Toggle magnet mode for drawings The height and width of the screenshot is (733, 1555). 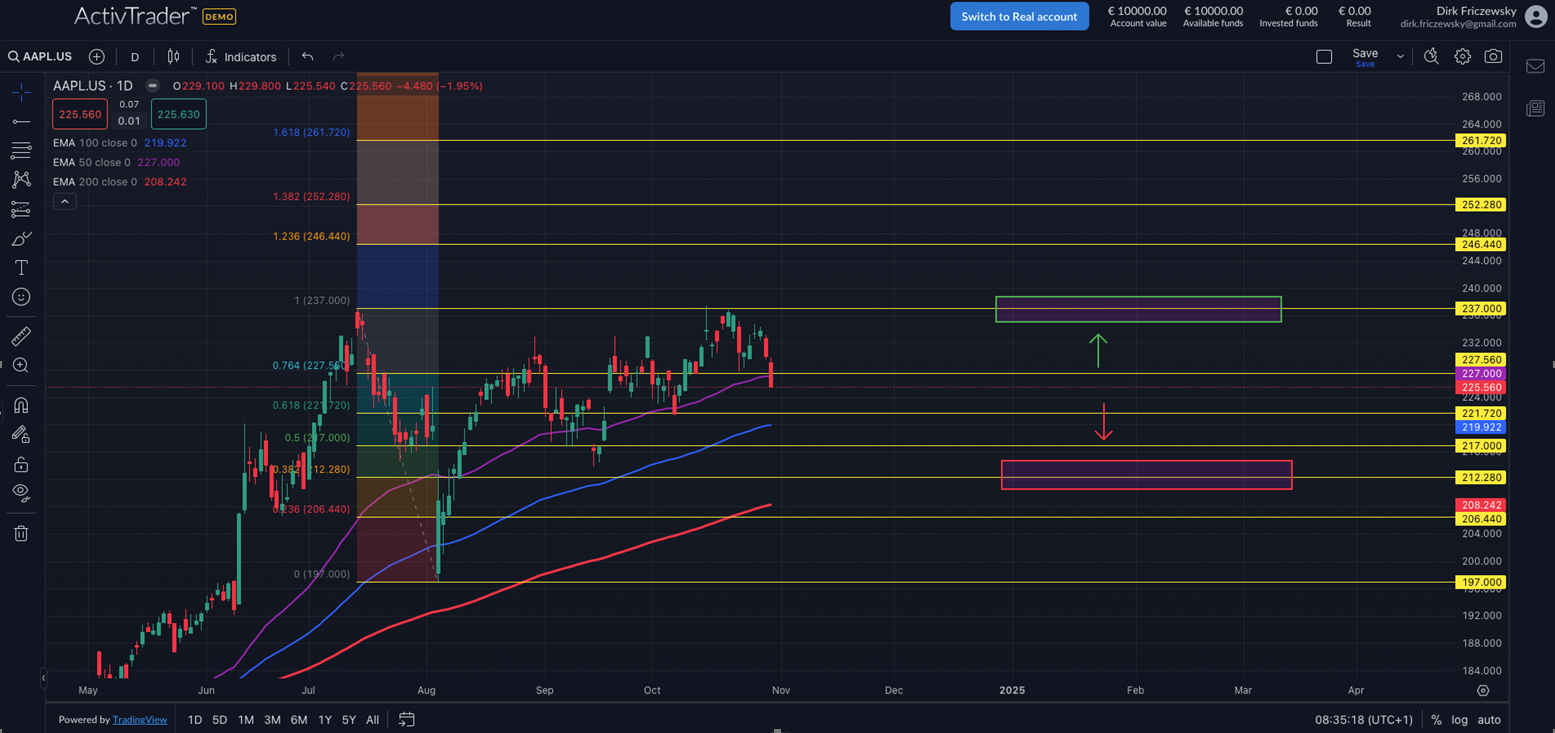(x=21, y=405)
